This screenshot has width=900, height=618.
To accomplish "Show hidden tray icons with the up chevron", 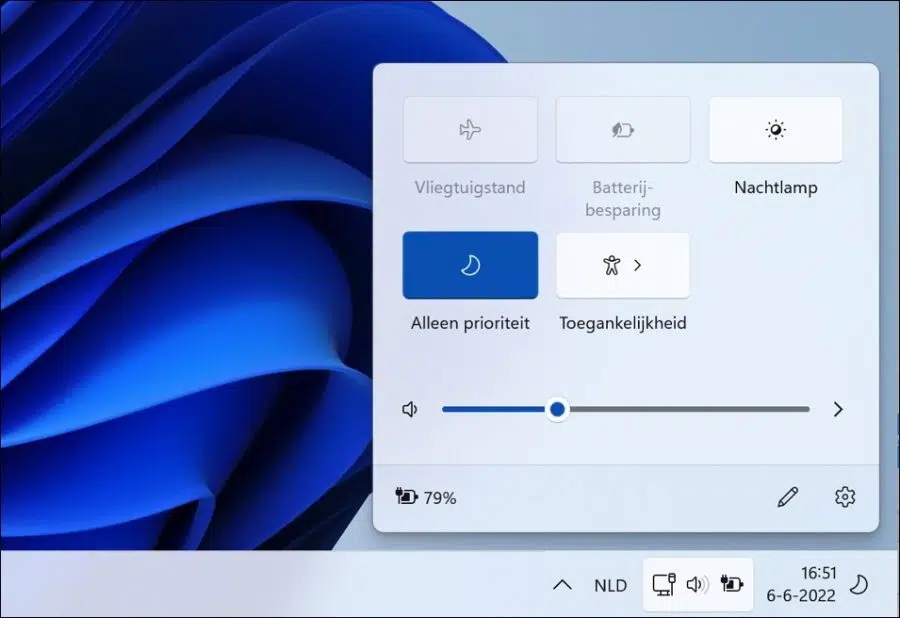I will tap(562, 585).
